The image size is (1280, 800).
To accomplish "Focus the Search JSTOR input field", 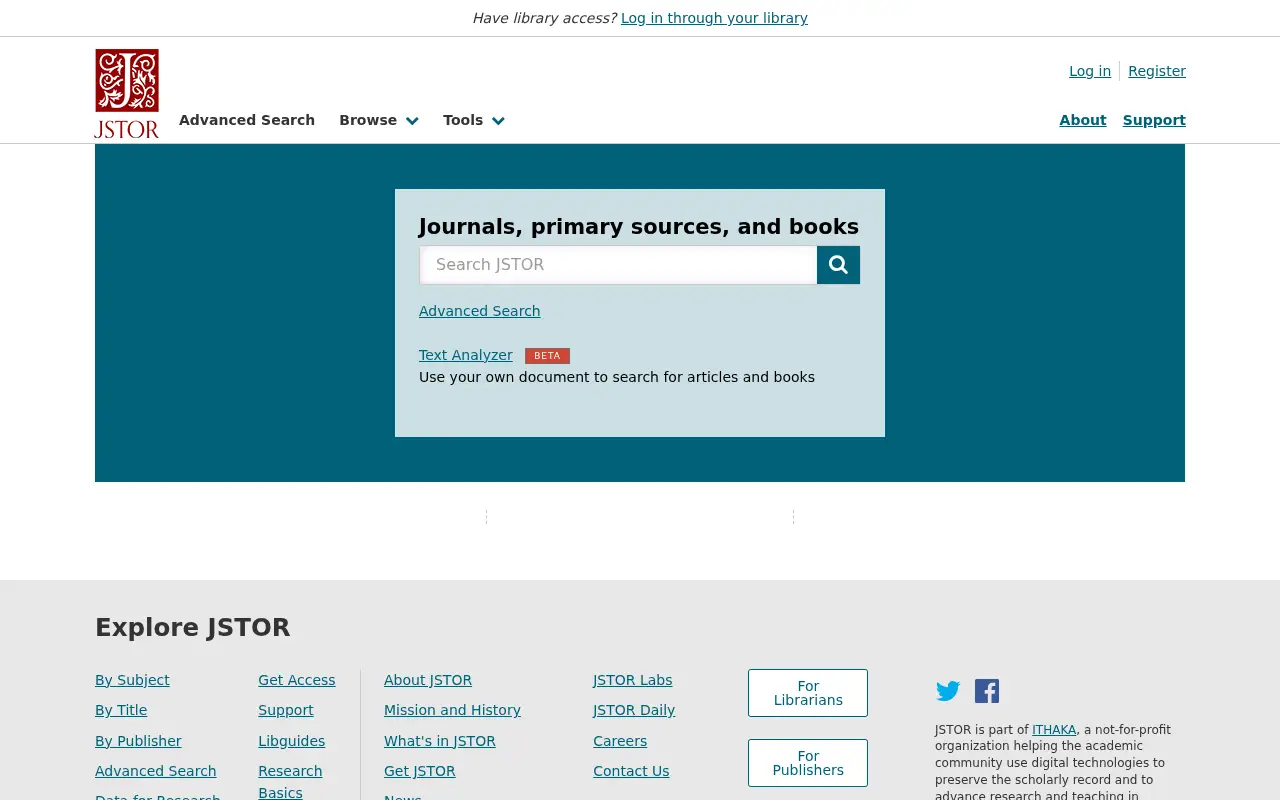I will click(618, 265).
